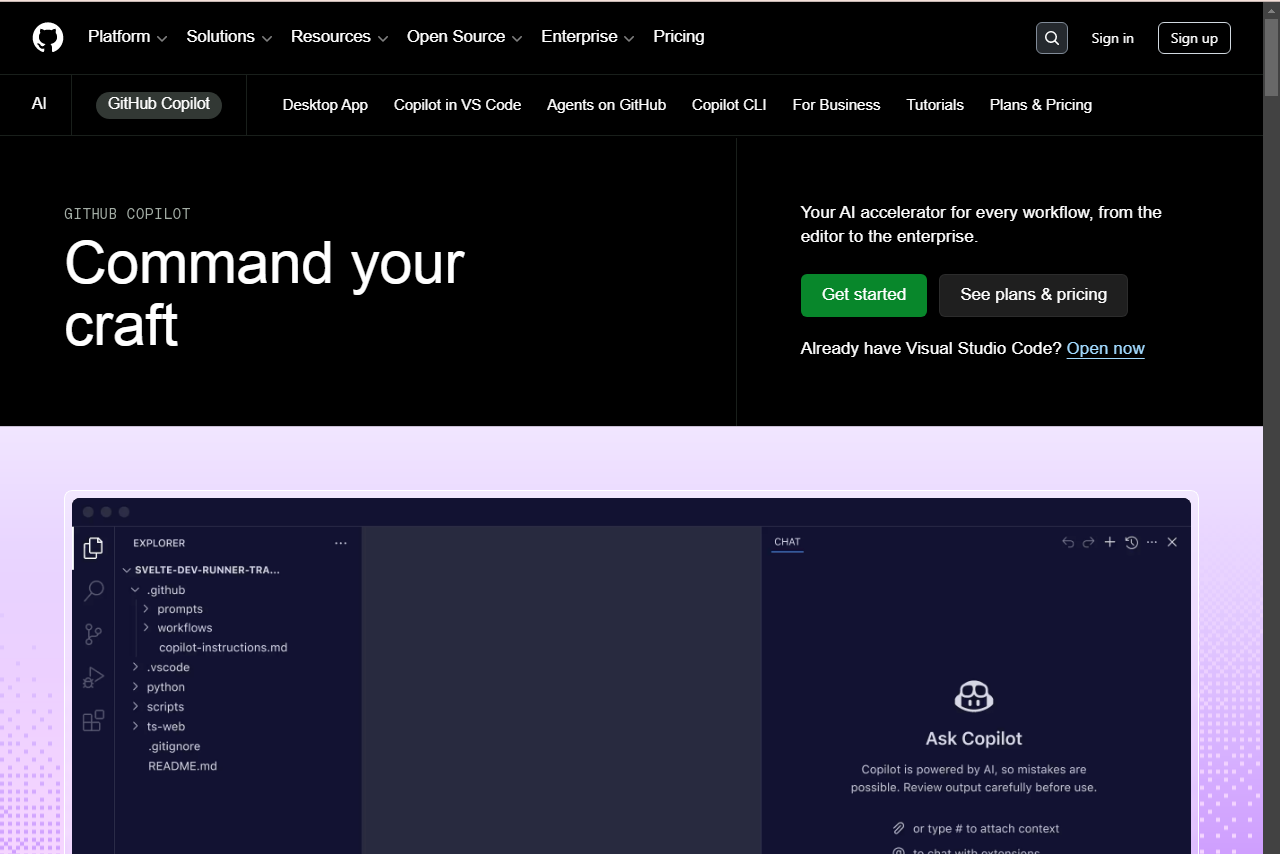
Task: Click the green Get started button
Action: point(864,295)
